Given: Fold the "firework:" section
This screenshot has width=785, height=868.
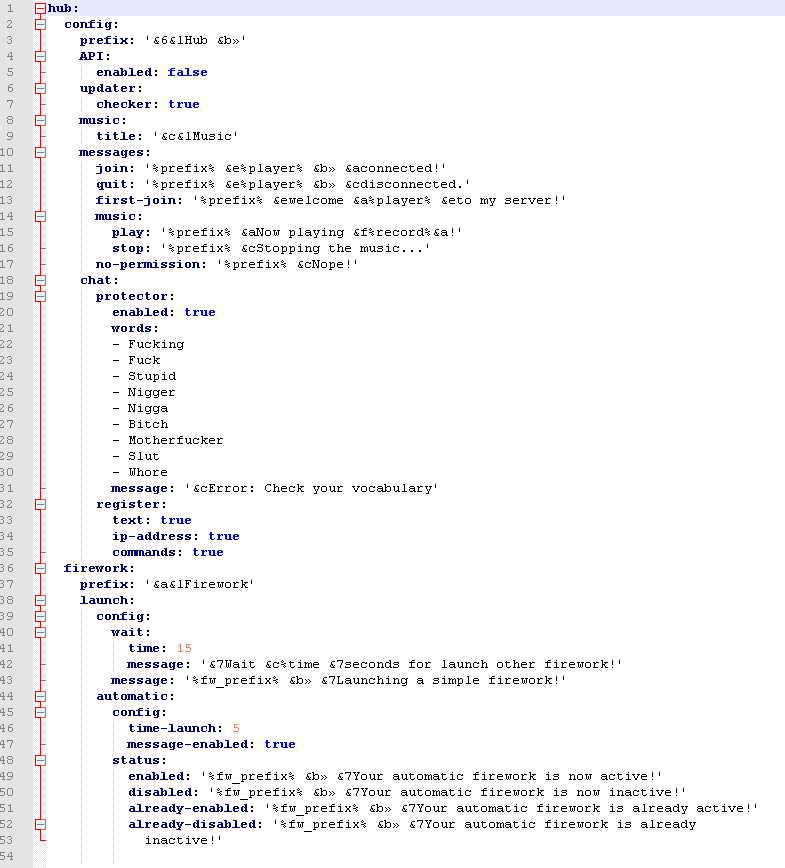Looking at the screenshot, I should (x=40, y=568).
